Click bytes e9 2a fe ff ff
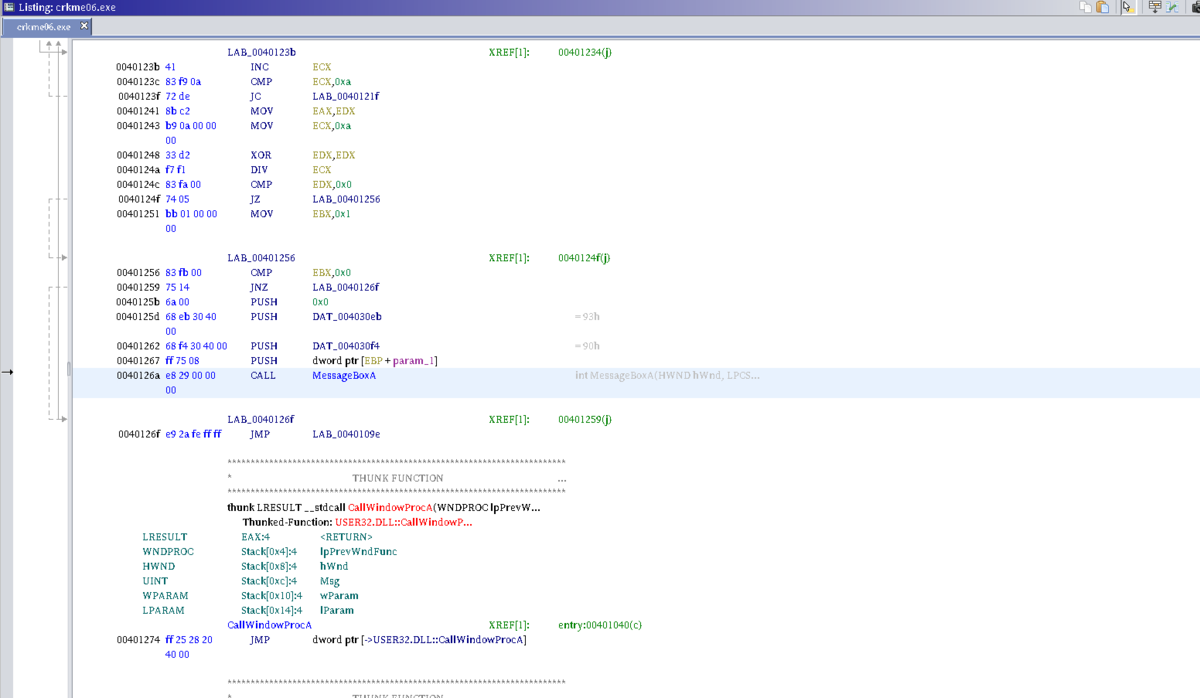Viewport: 1200px width, 698px height. [x=193, y=434]
